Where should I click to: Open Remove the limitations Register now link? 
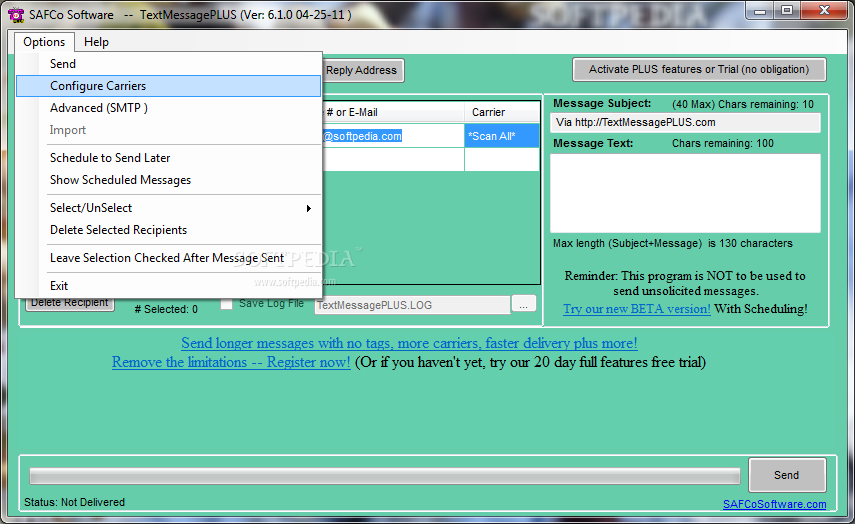231,362
